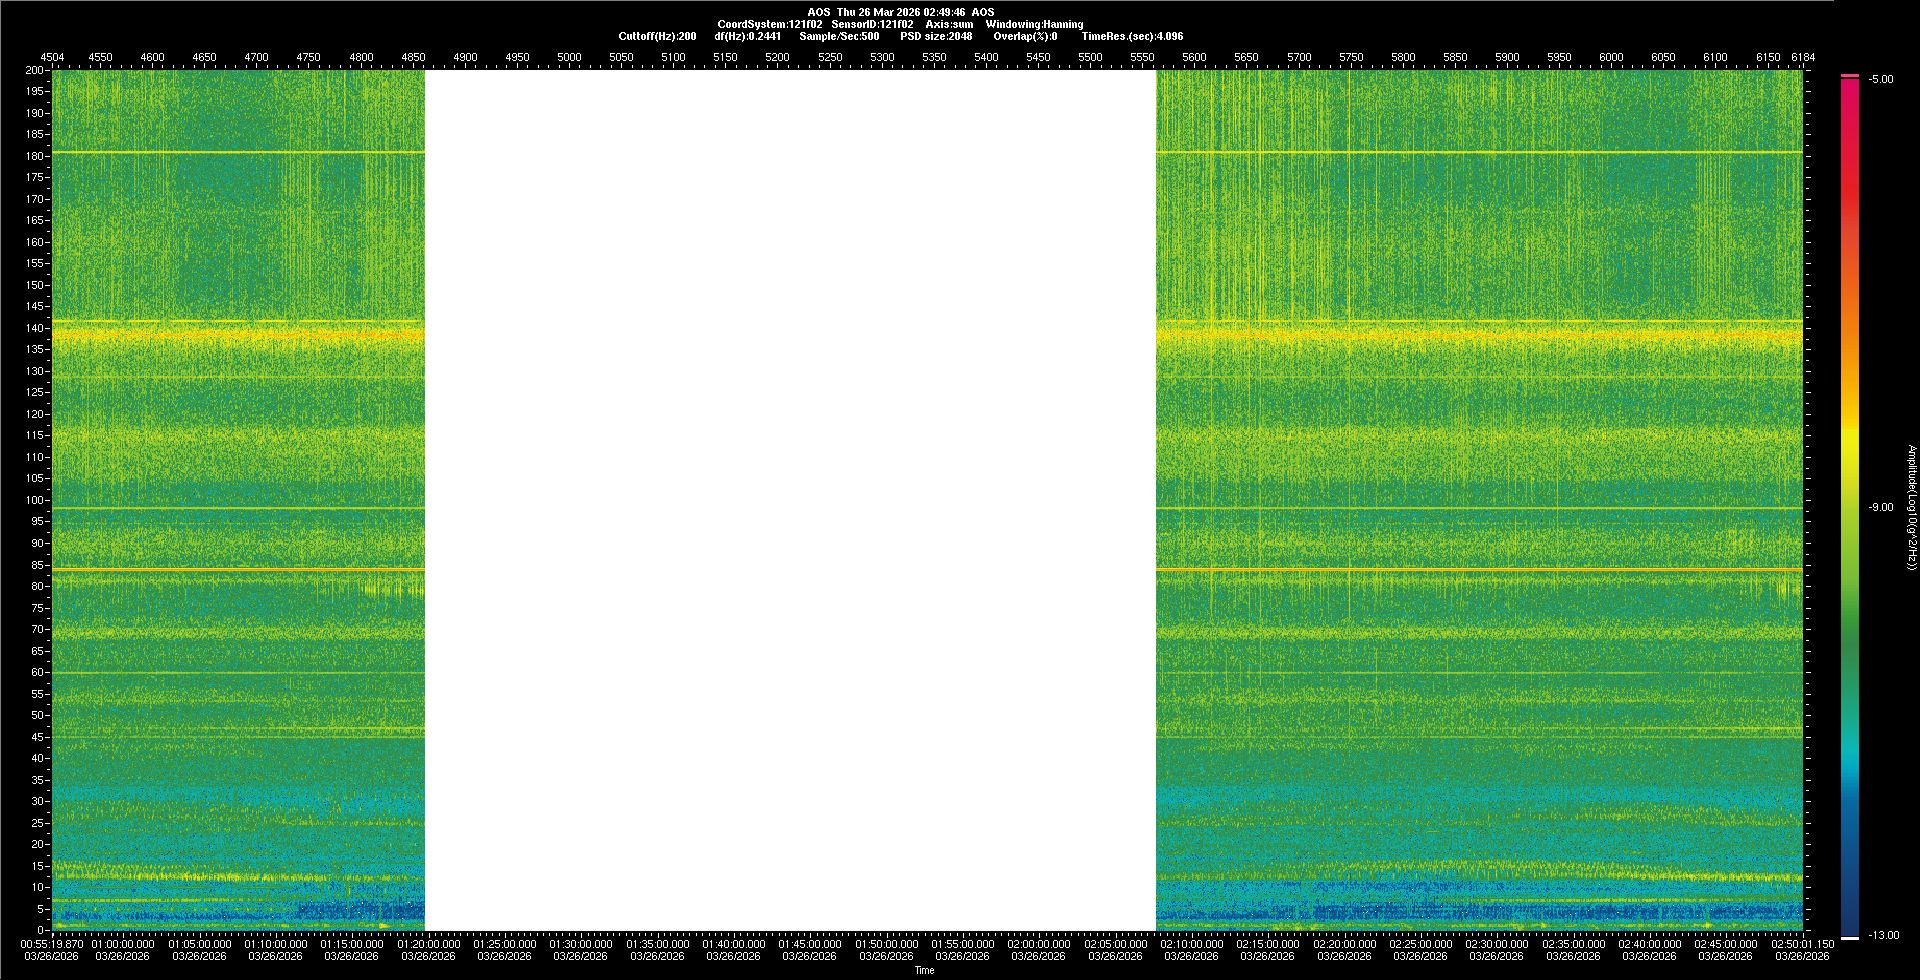This screenshot has width=1920, height=980.
Task: Click the Amplitude axis title beside colorbar
Action: 1911,507
